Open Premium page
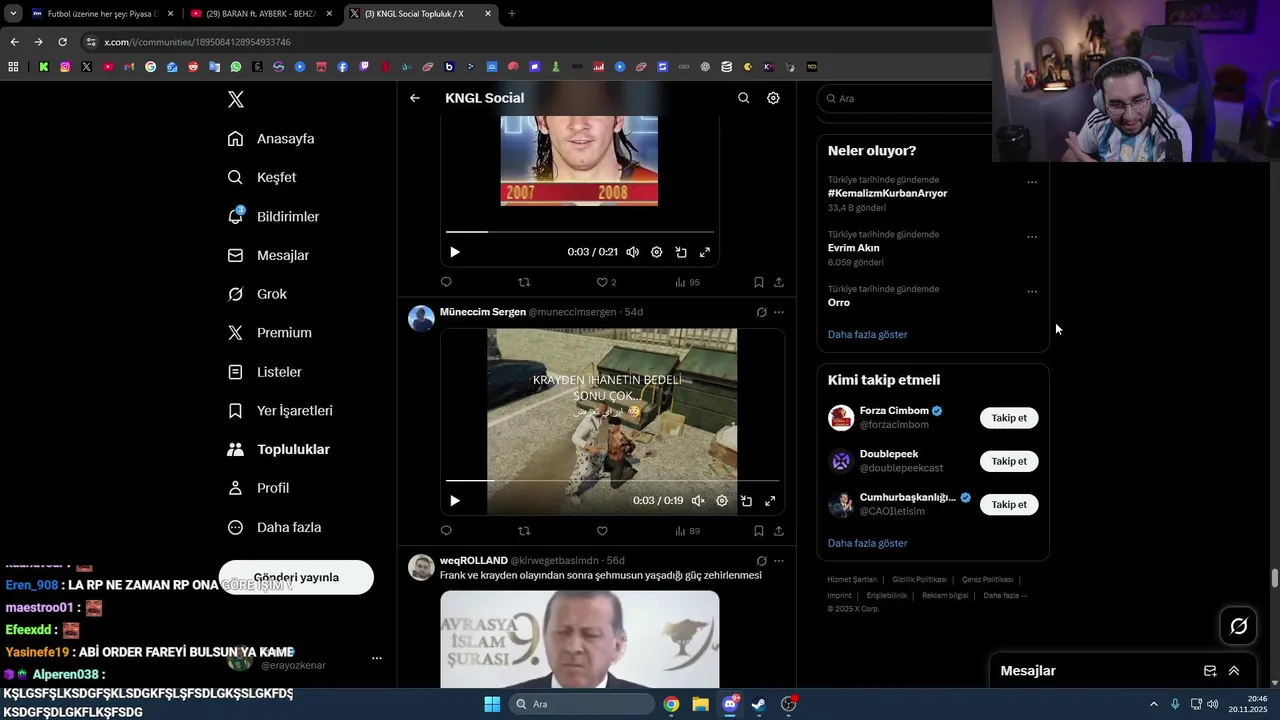The image size is (1280, 720). [x=270, y=333]
